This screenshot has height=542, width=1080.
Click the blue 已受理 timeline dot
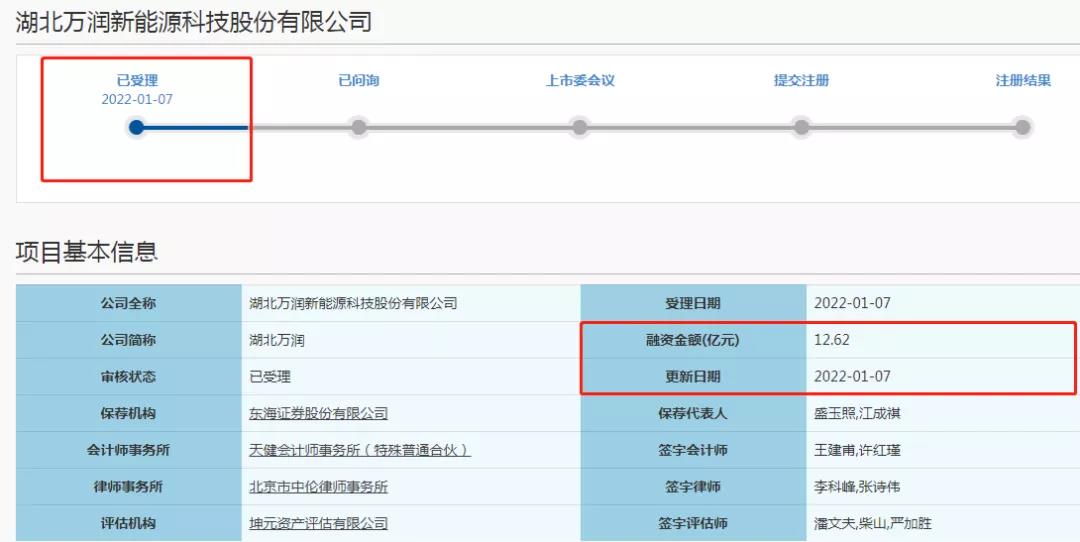tap(137, 127)
